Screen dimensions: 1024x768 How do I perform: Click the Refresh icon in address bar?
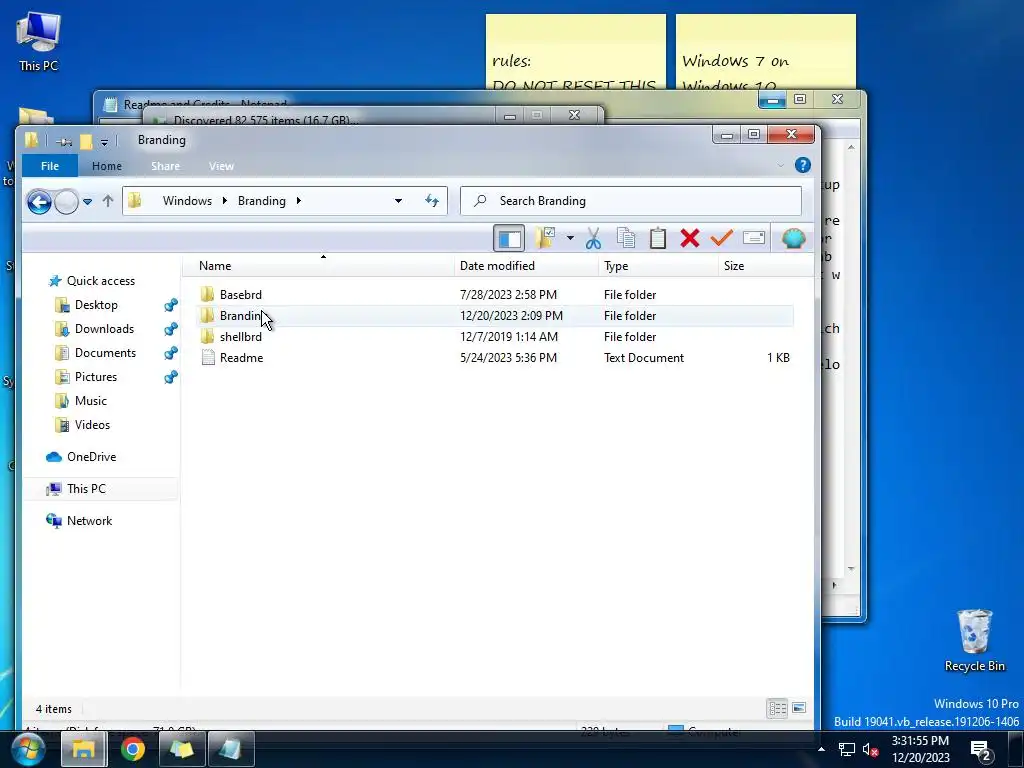coord(432,200)
